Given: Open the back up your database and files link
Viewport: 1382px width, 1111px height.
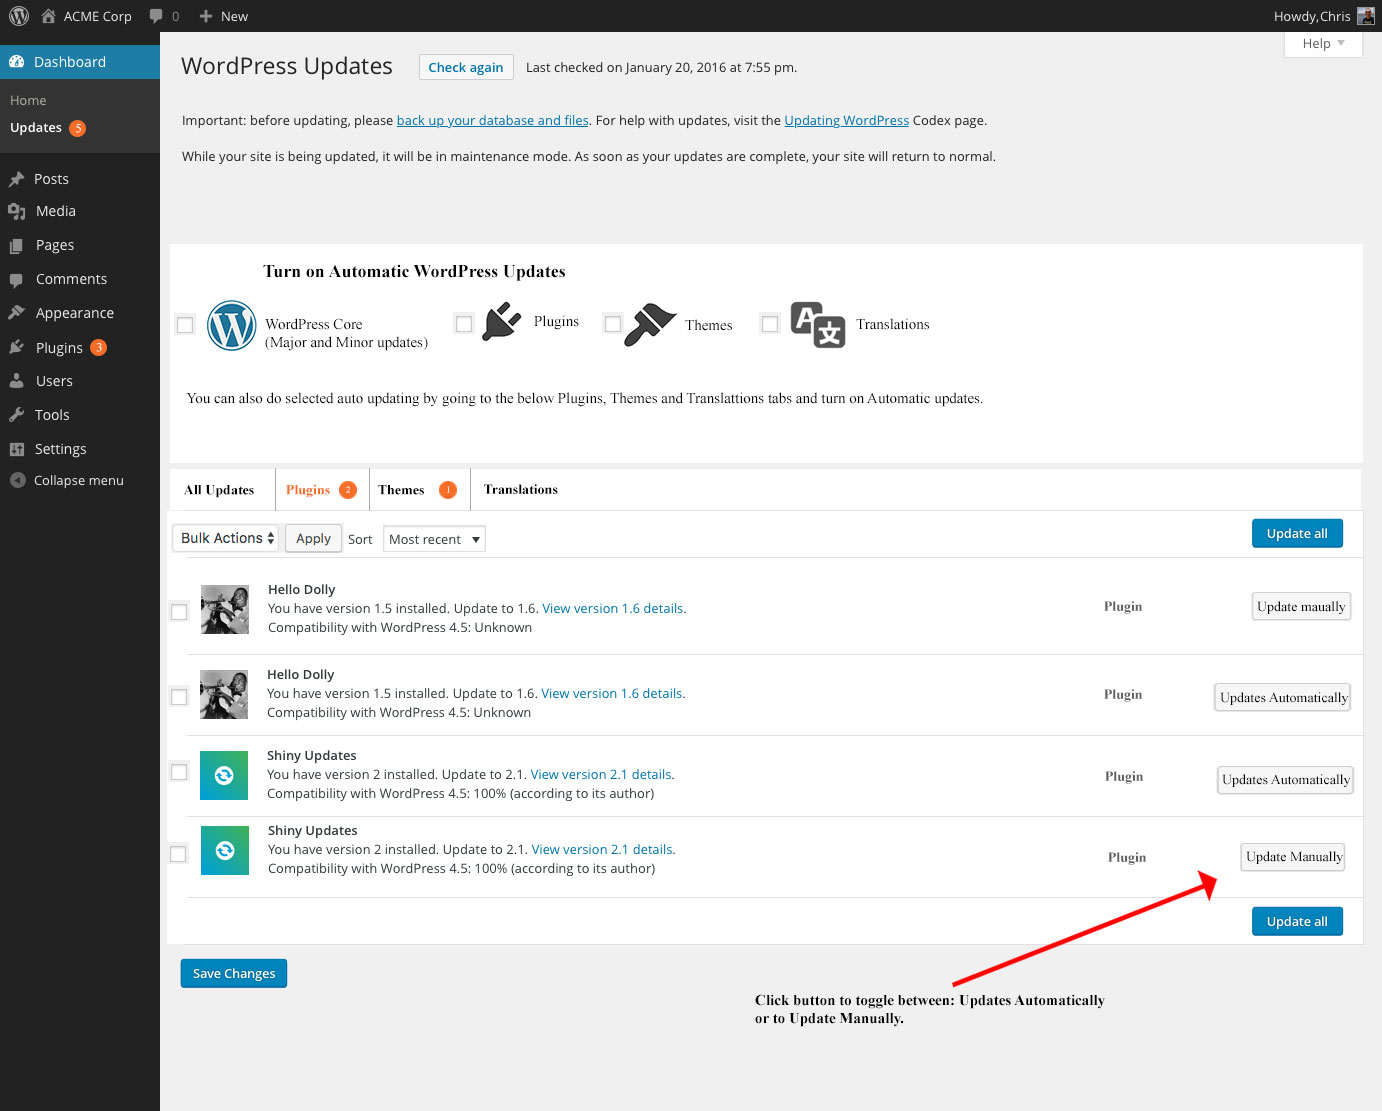Looking at the screenshot, I should tap(492, 120).
